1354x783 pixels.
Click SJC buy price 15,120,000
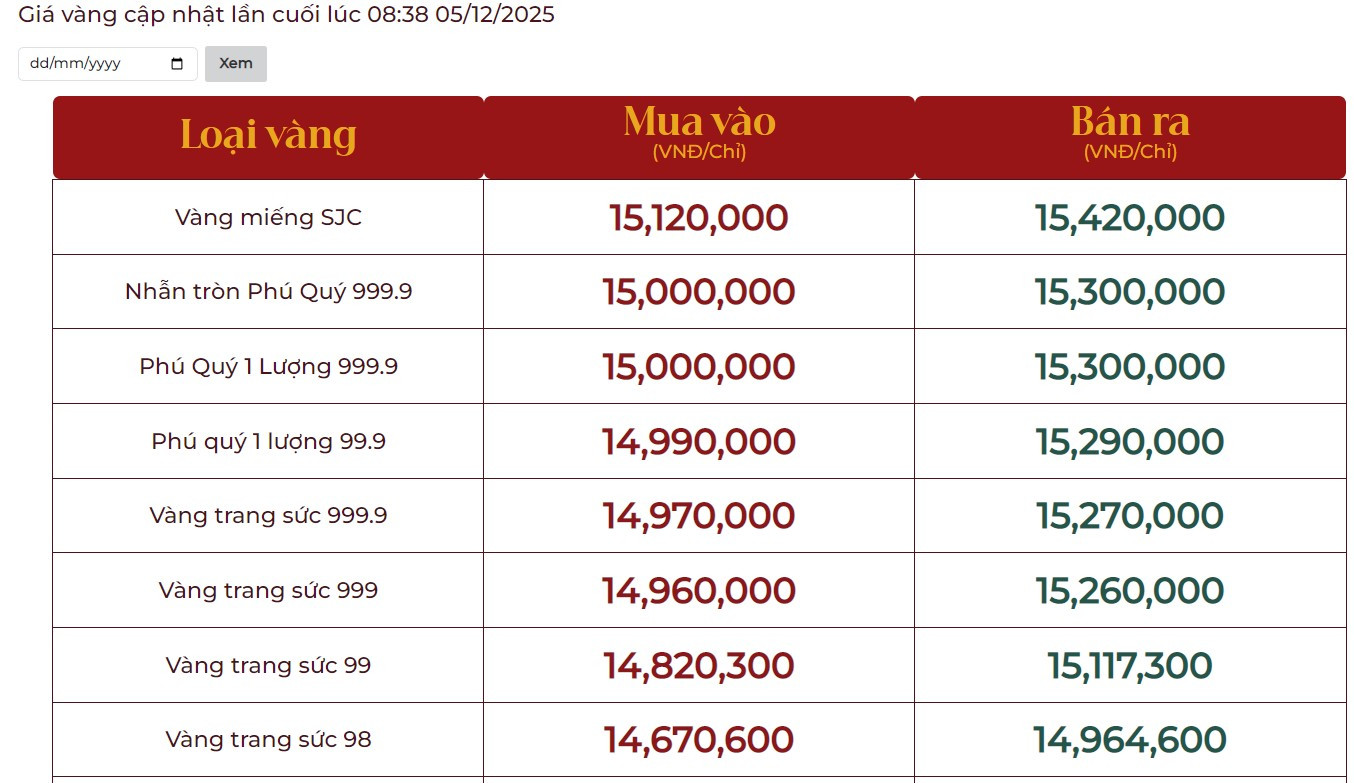[699, 218]
